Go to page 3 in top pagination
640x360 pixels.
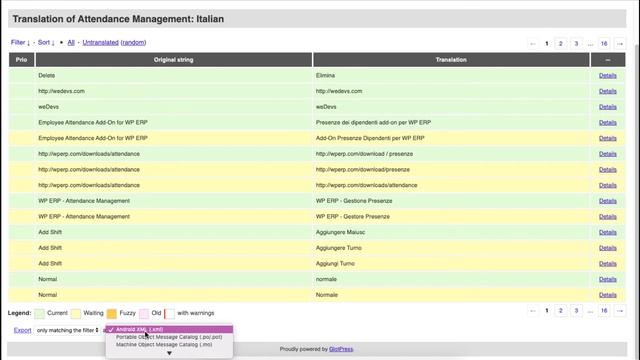[x=576, y=44]
